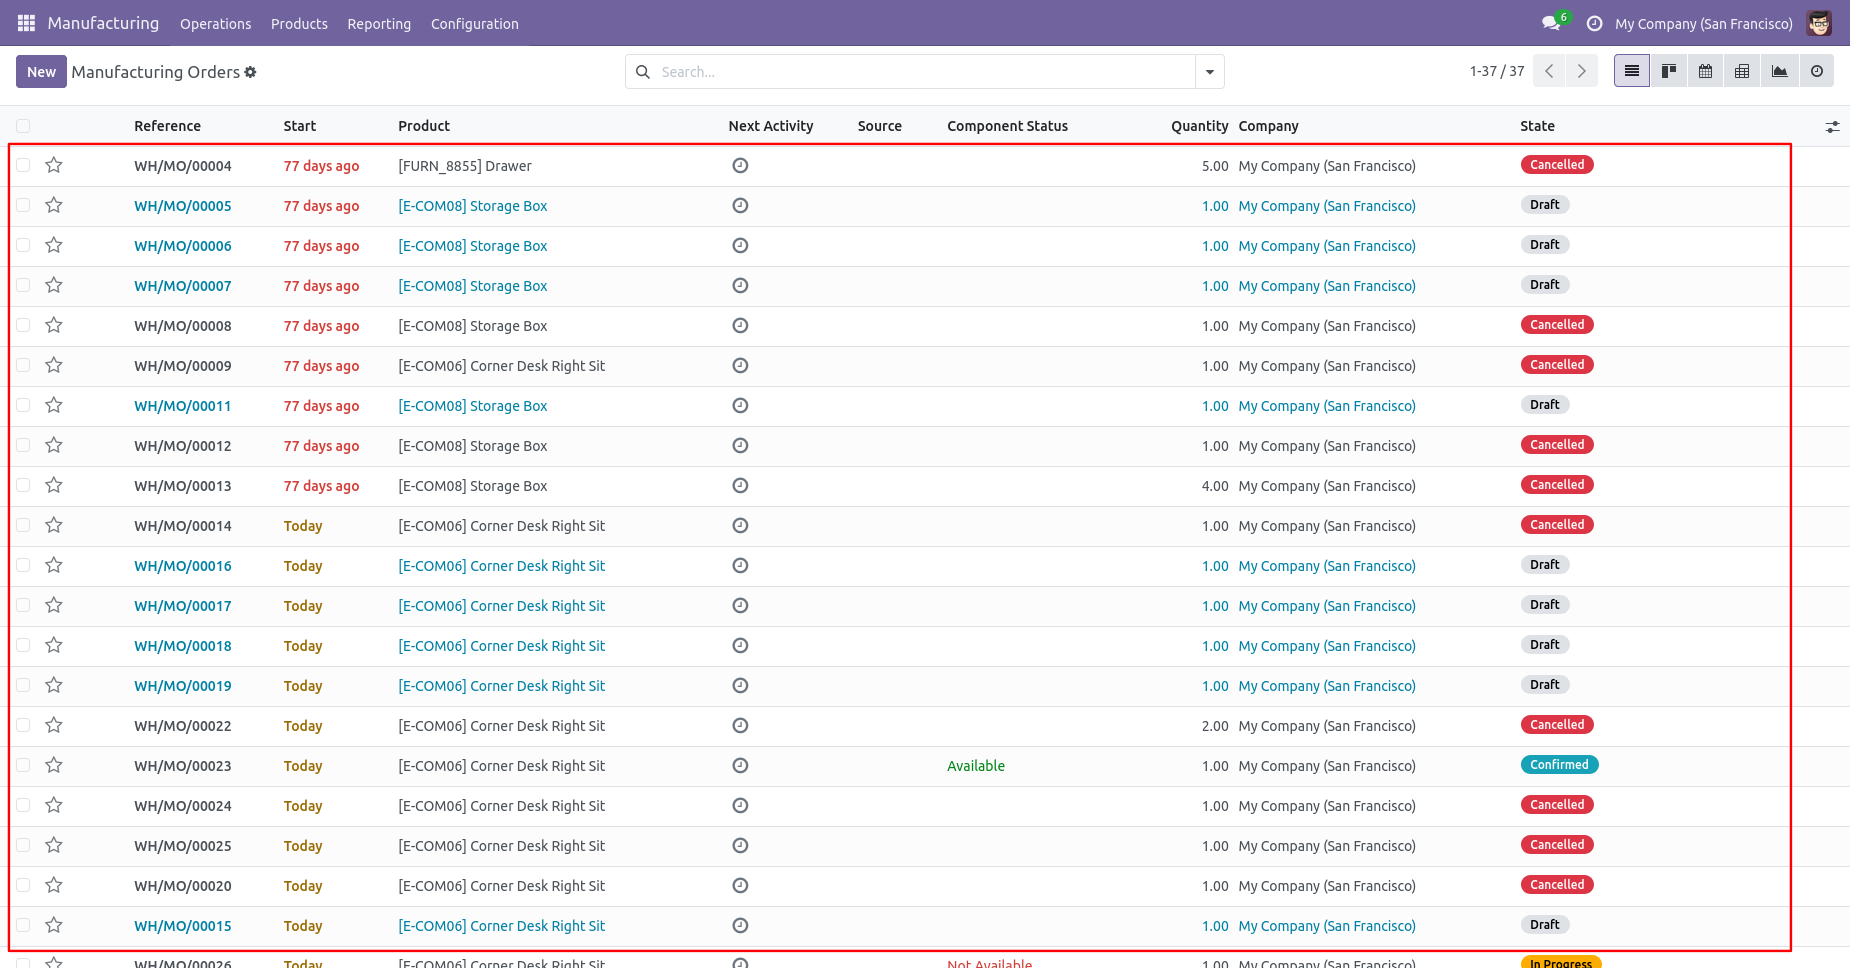This screenshot has width=1850, height=968.
Task: Star order WH/MO/00016 as favorite
Action: 54,565
